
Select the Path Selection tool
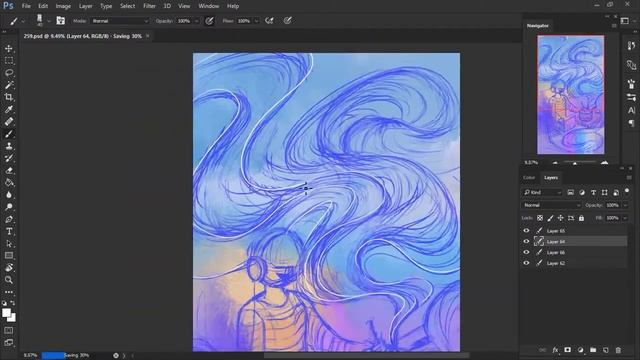[9, 244]
